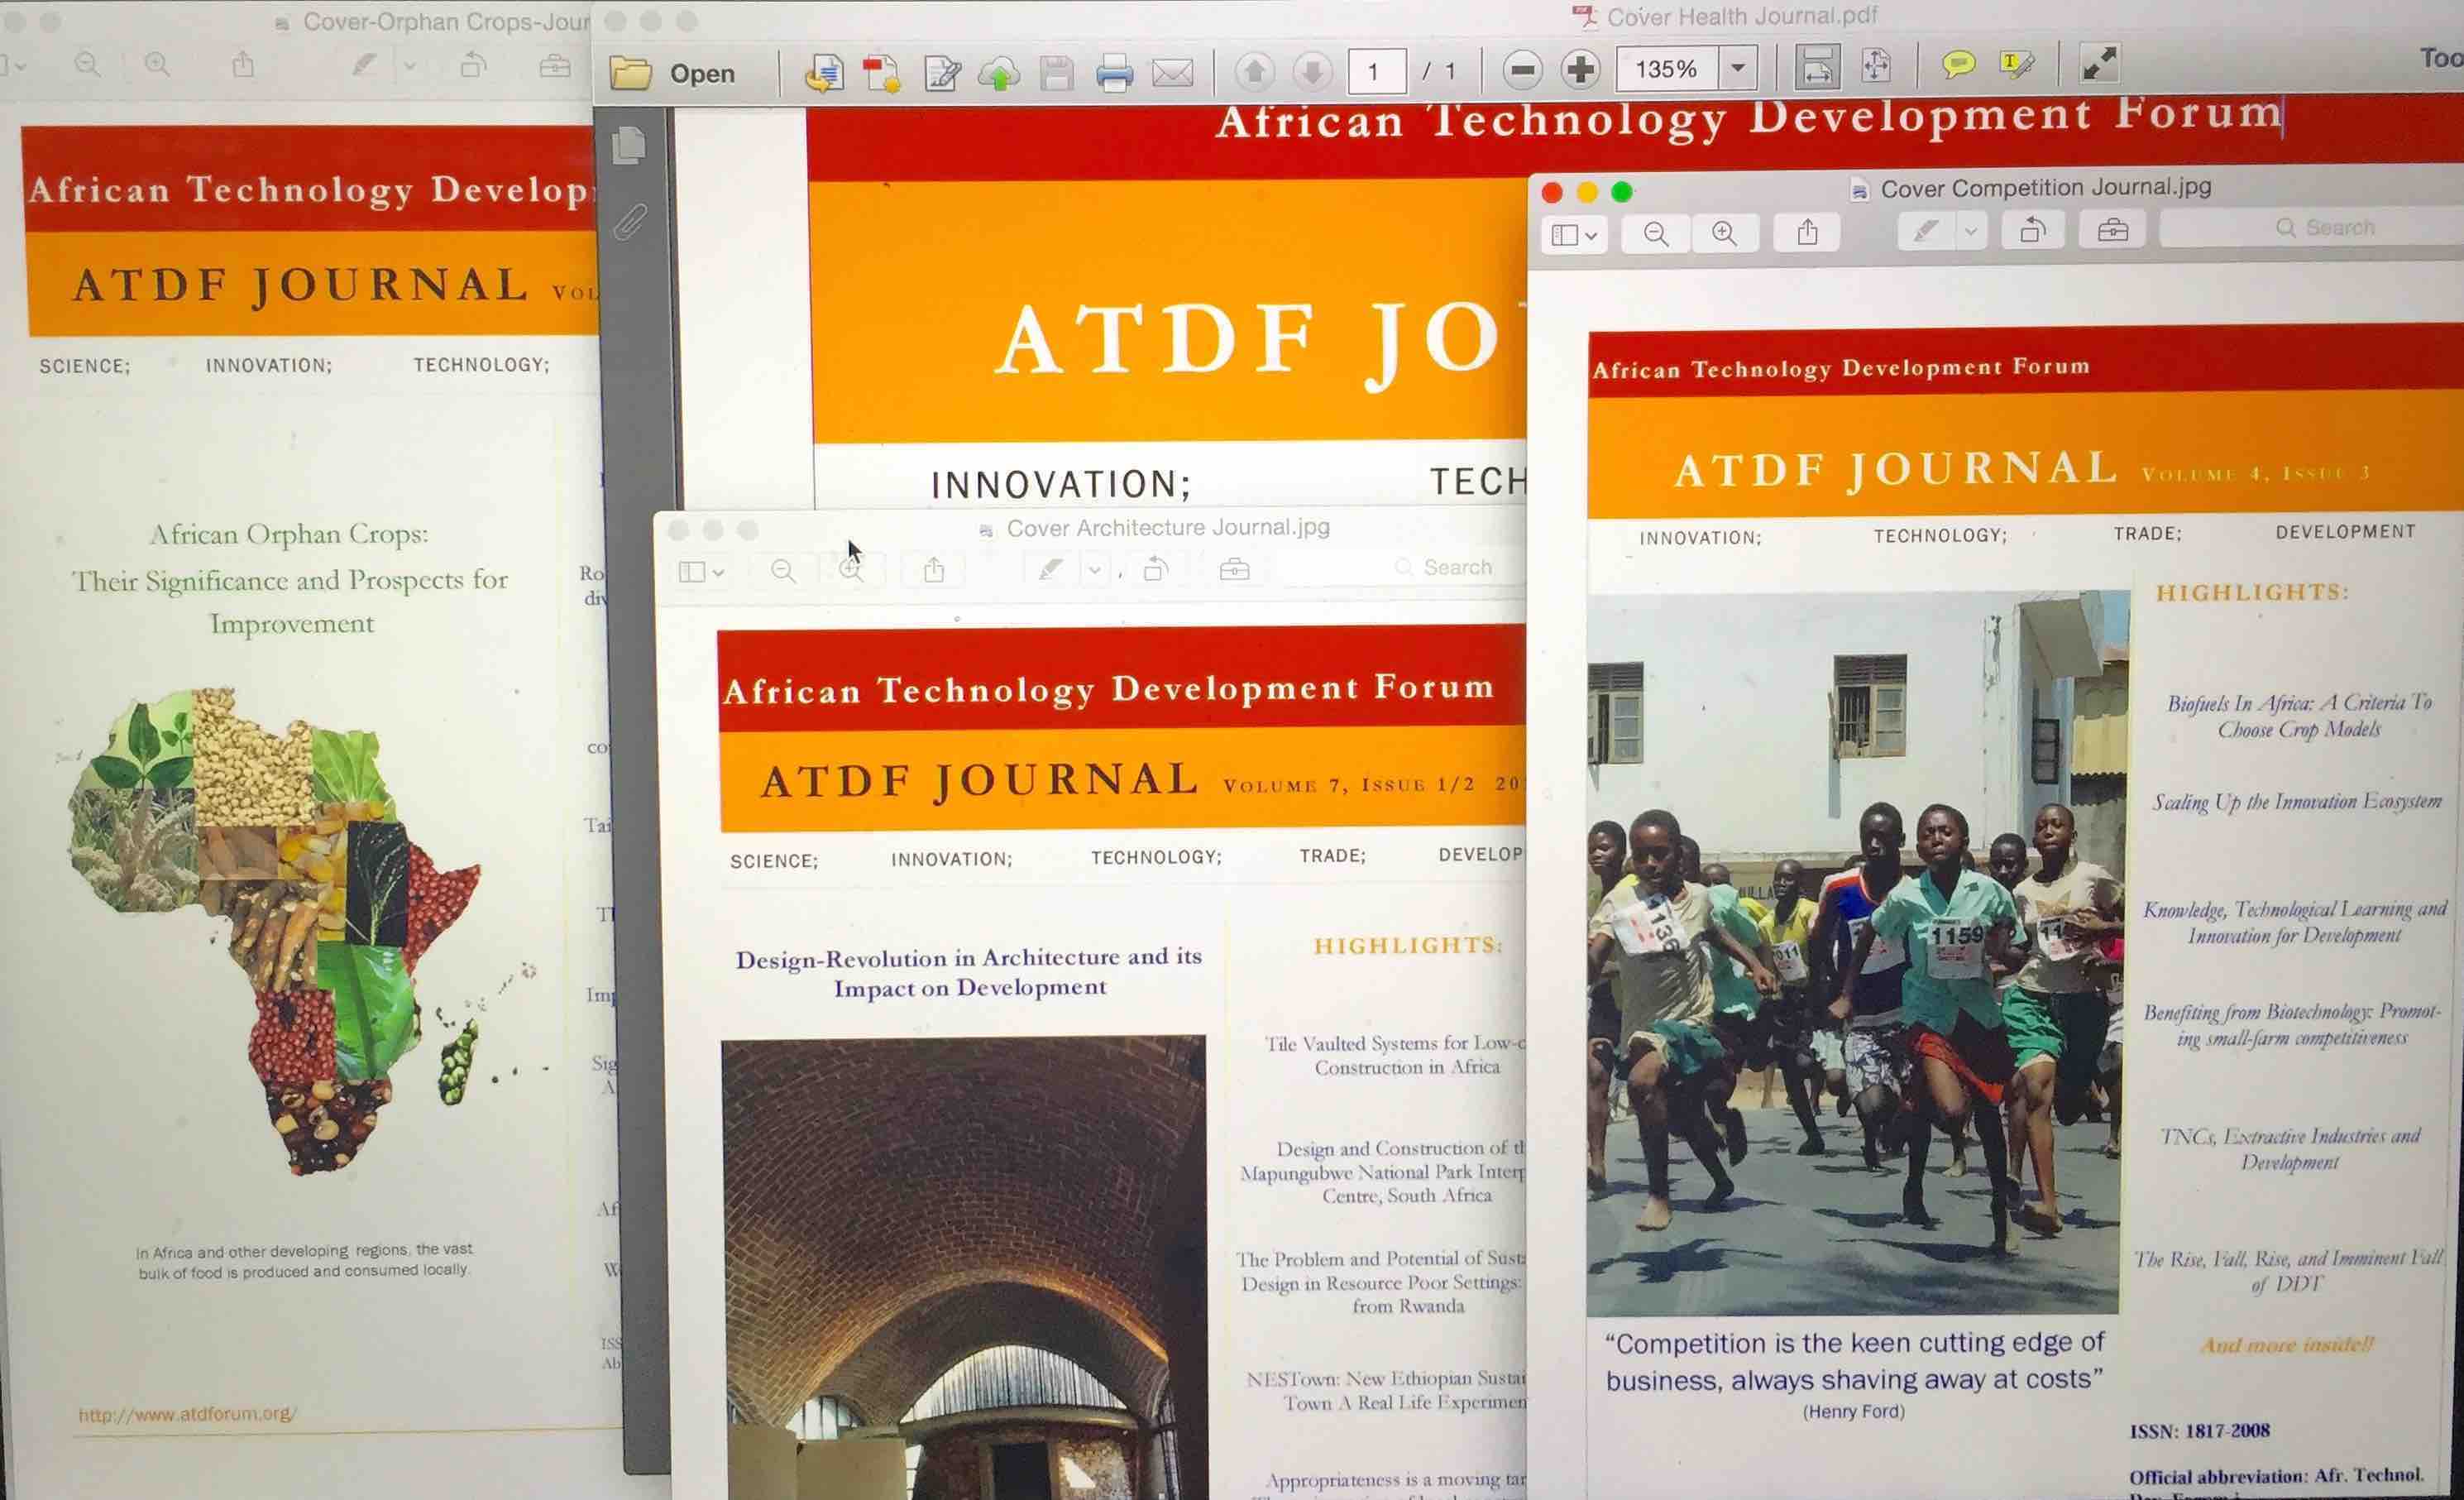Toggle the fit-one-full-page view
Image resolution: width=2464 pixels, height=1500 pixels.
[x=1876, y=66]
